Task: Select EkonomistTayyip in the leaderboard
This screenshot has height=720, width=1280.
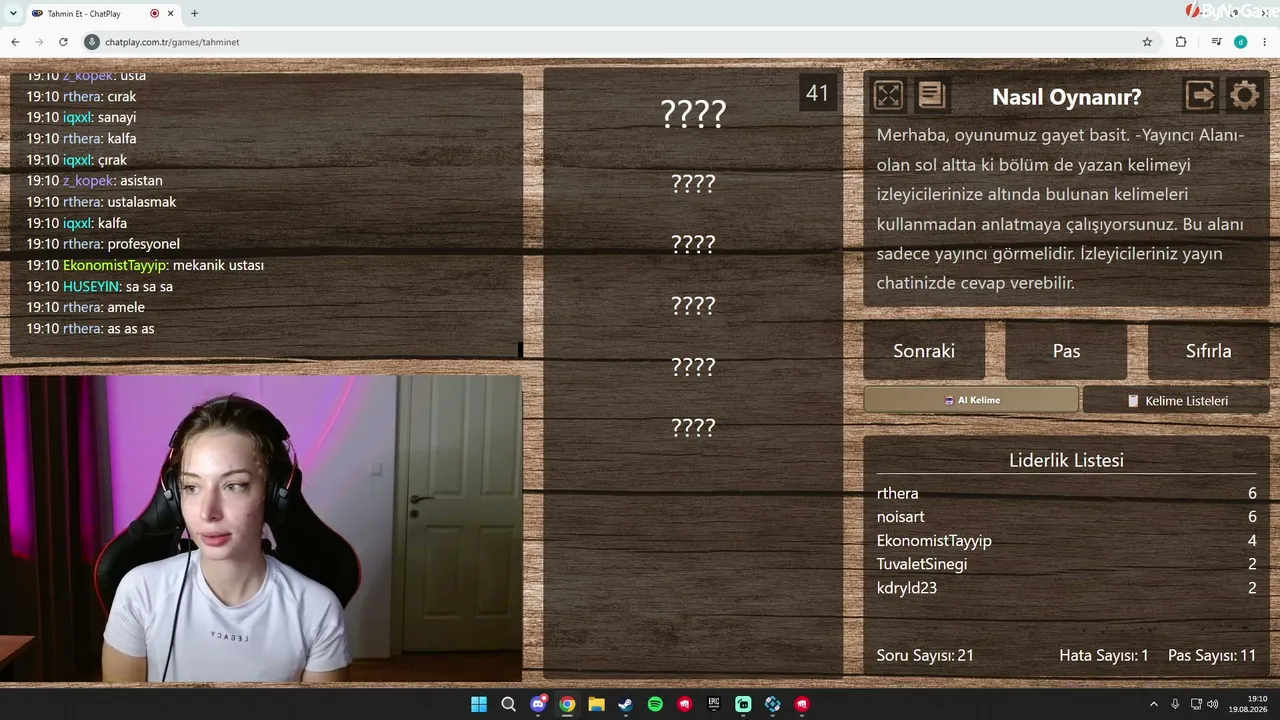Action: coord(934,541)
